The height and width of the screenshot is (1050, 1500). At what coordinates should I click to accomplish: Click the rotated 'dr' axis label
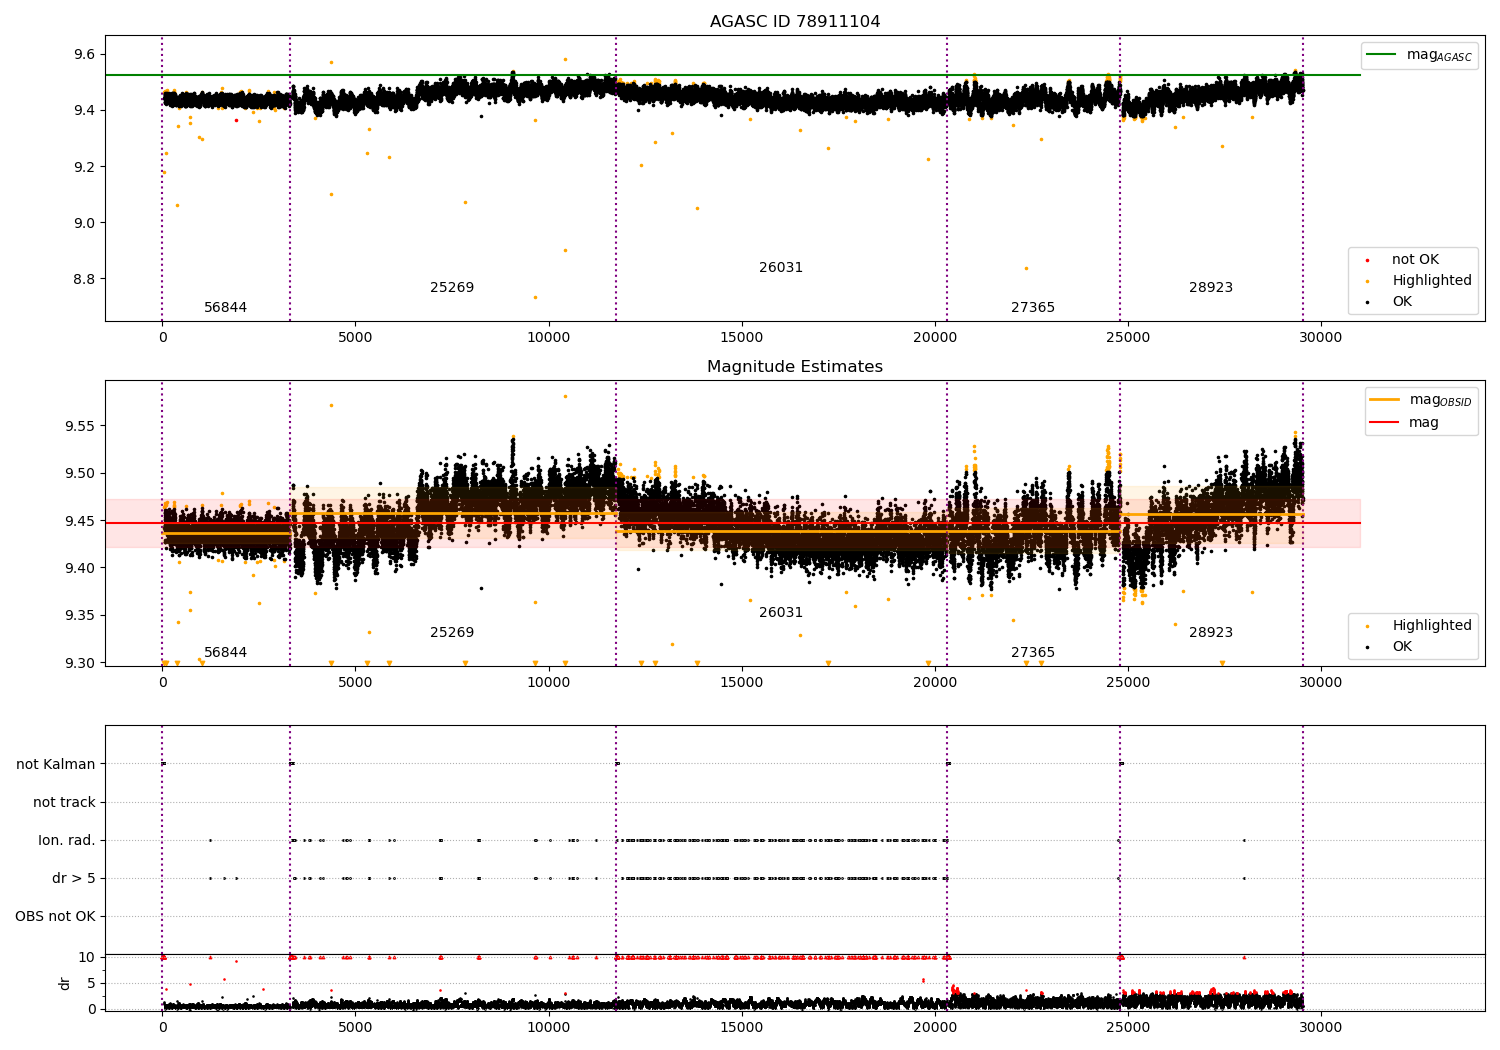[65, 983]
